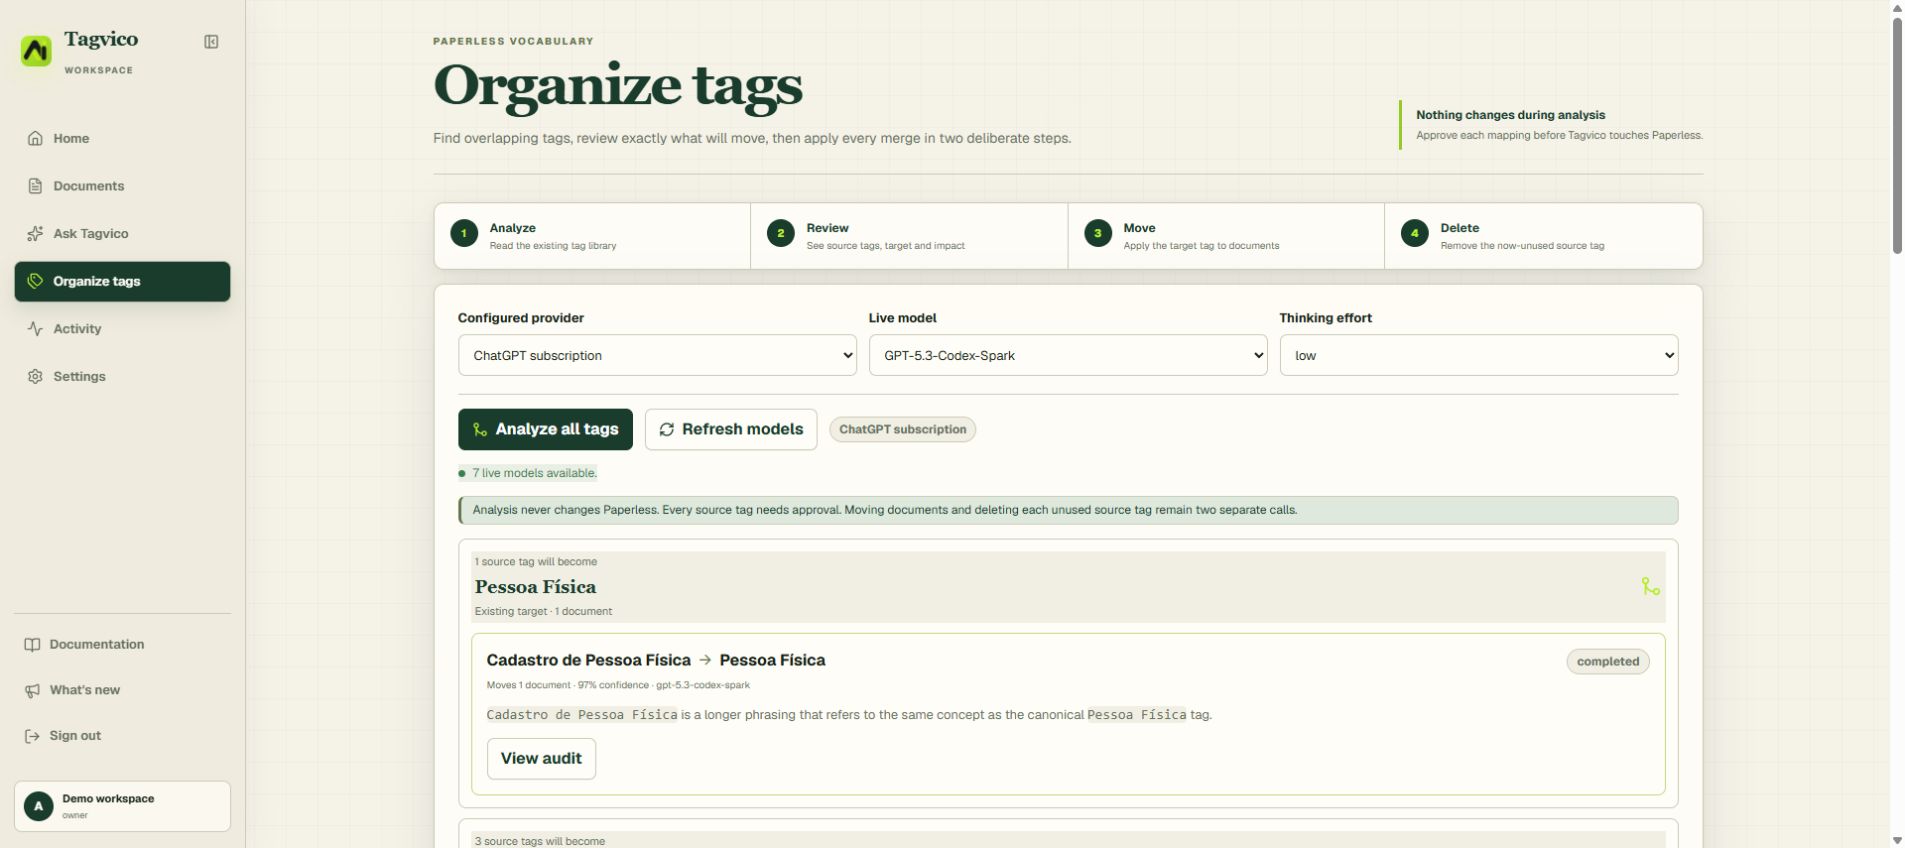Click the Organize tags page heading

click(x=618, y=84)
